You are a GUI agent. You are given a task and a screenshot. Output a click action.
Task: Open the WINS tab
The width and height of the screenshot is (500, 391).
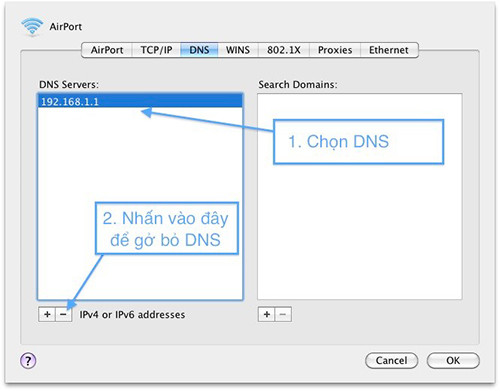tap(238, 50)
